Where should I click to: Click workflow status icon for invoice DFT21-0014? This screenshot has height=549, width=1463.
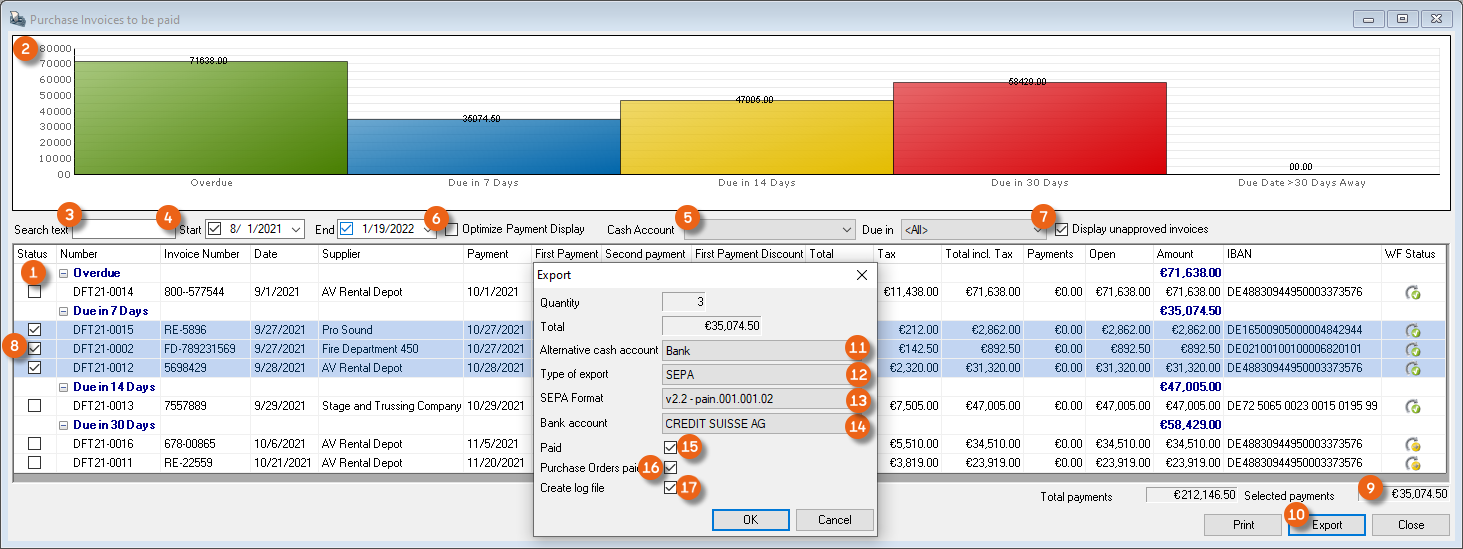(1413, 293)
